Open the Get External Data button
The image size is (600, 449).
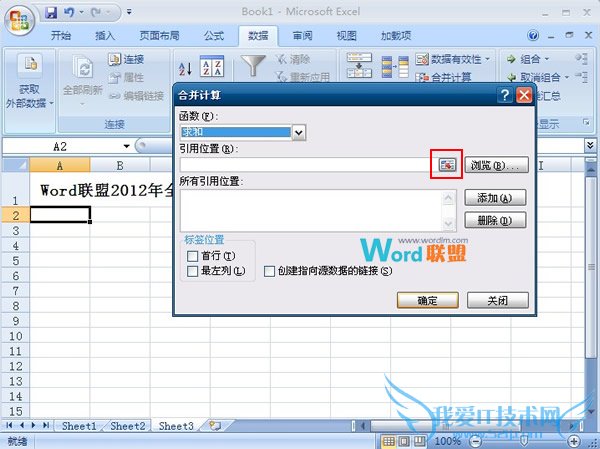[29, 82]
